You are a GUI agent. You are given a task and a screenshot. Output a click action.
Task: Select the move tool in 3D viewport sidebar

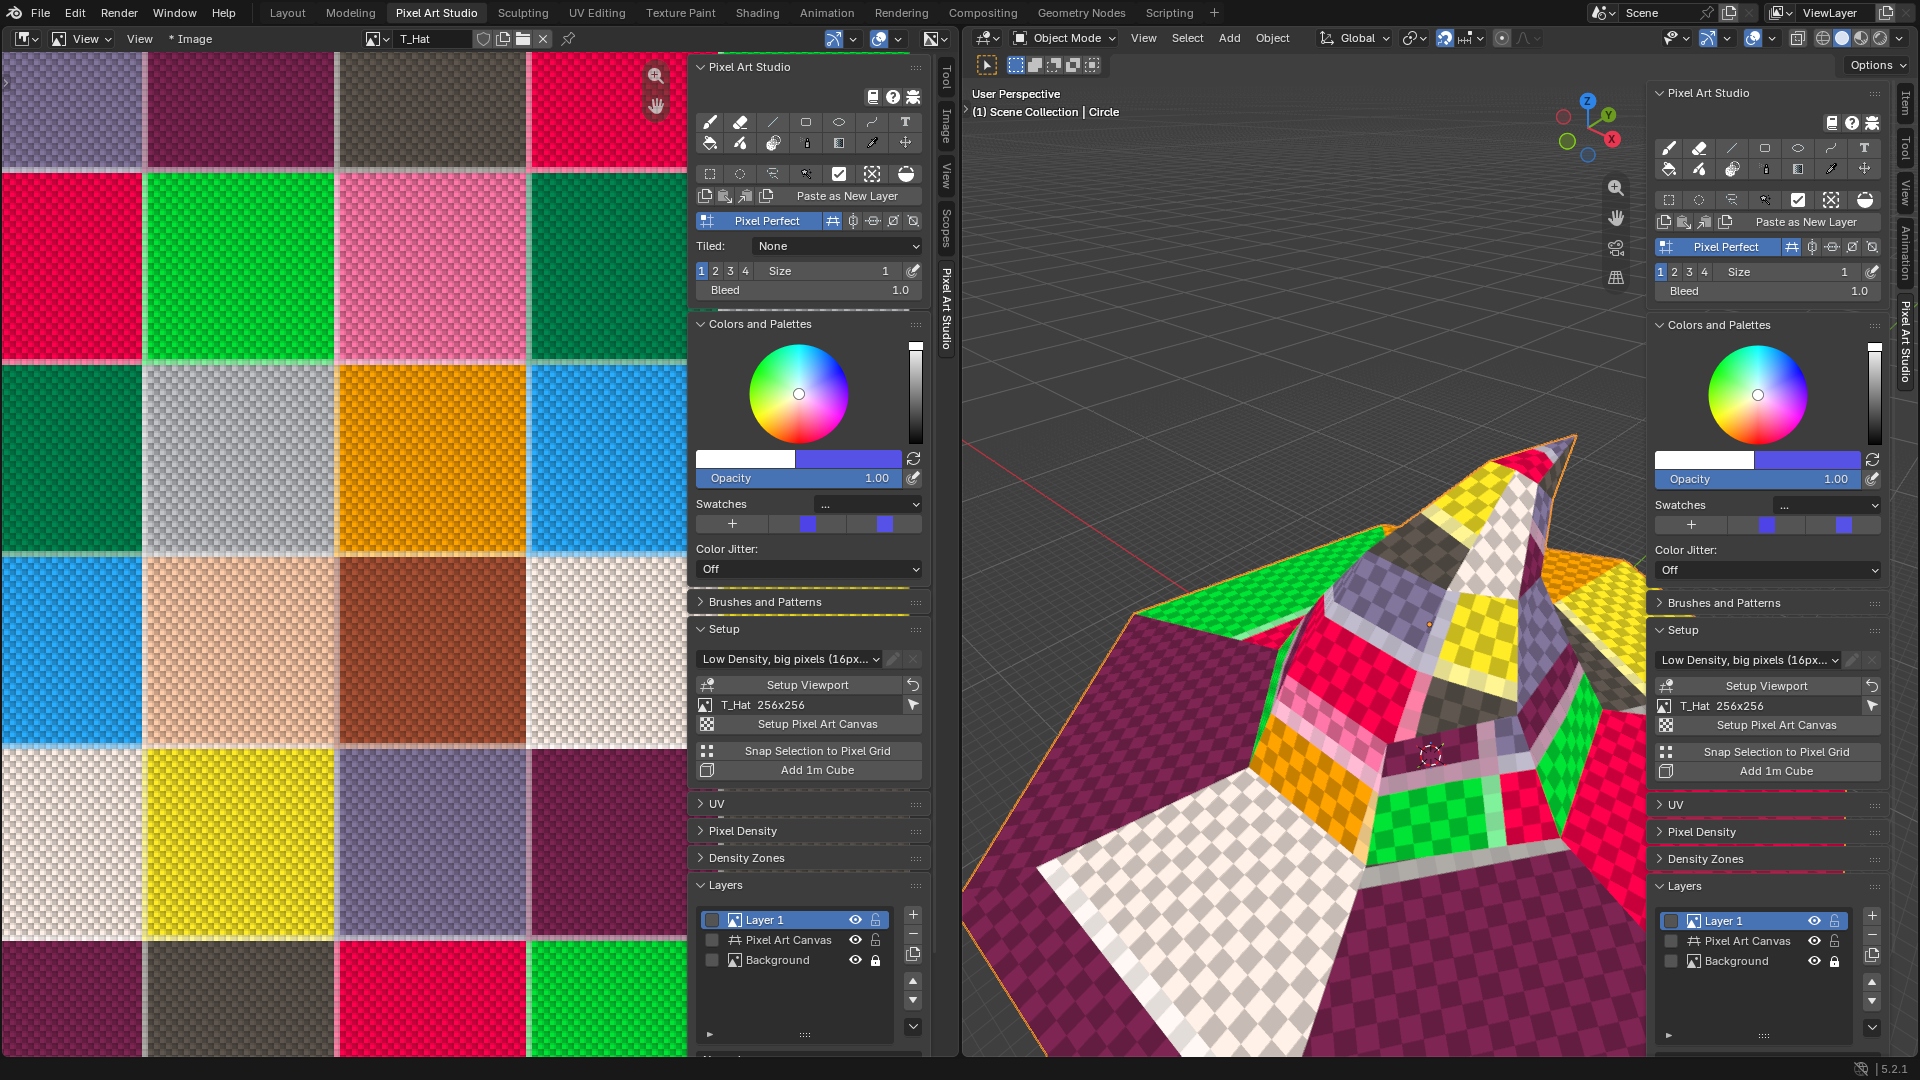(1864, 169)
